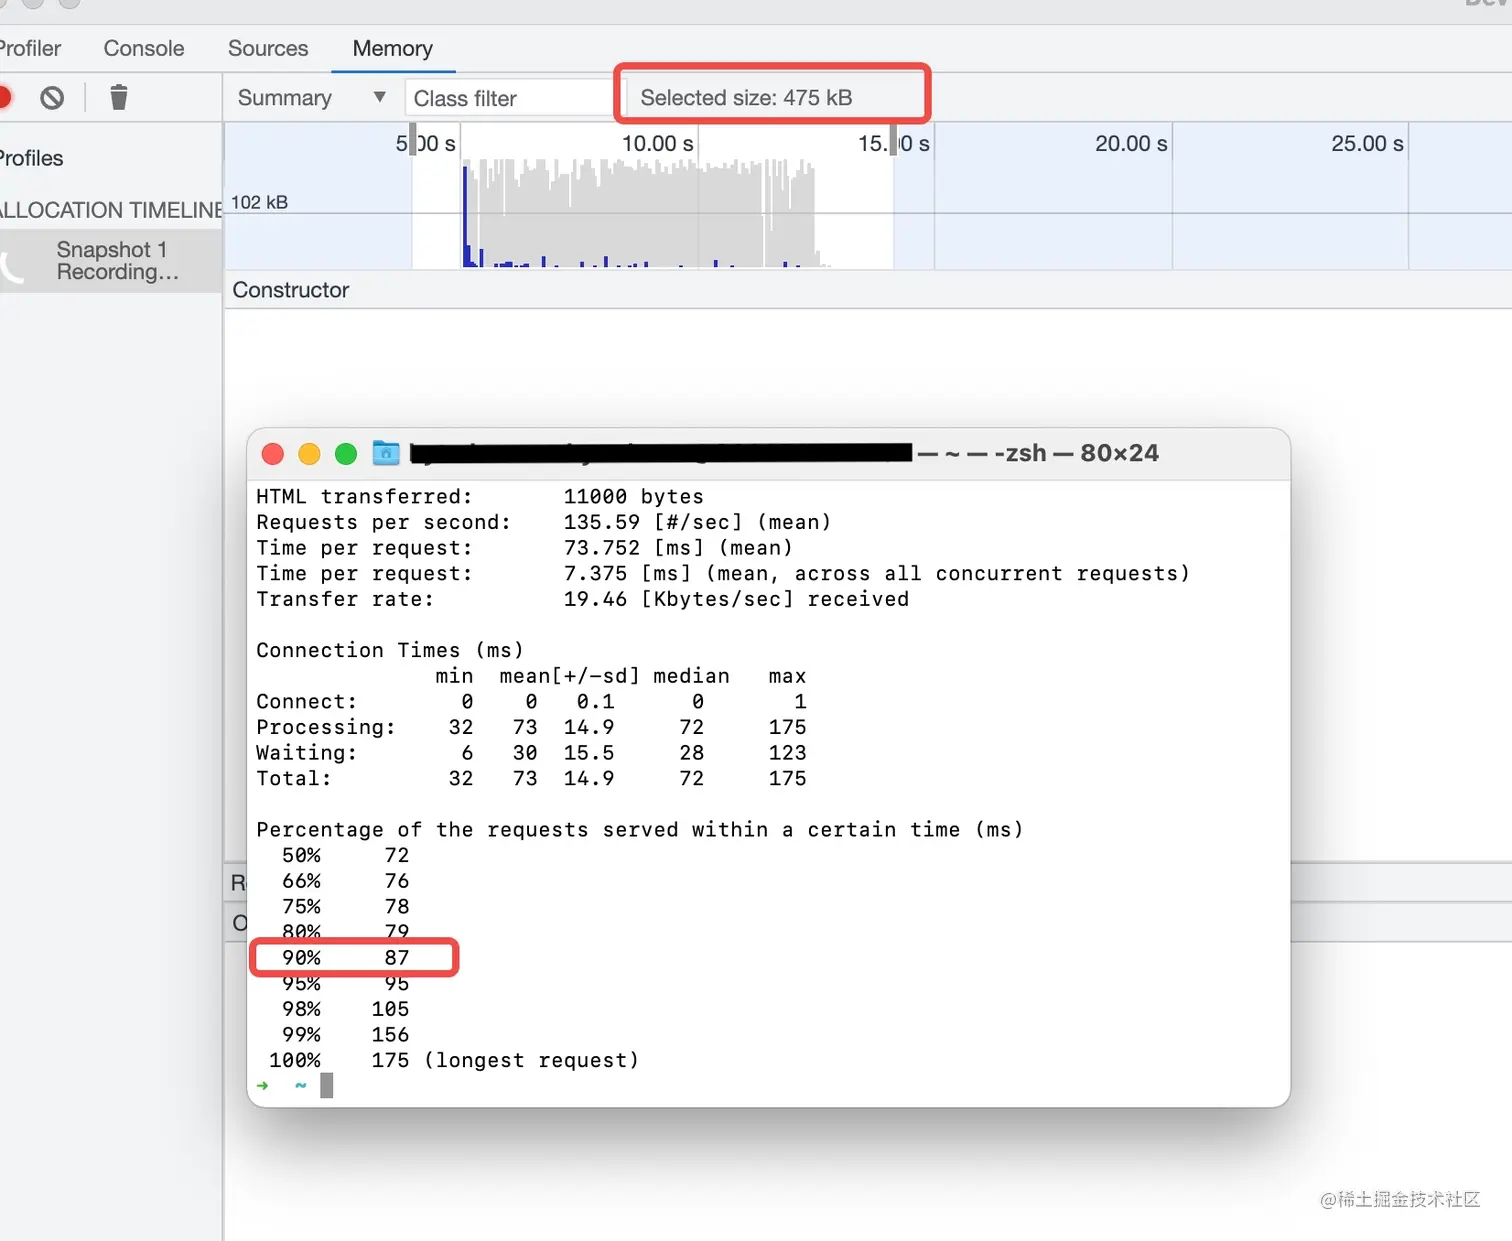Click the red stop recording button
The image size is (1512, 1241).
4,97
